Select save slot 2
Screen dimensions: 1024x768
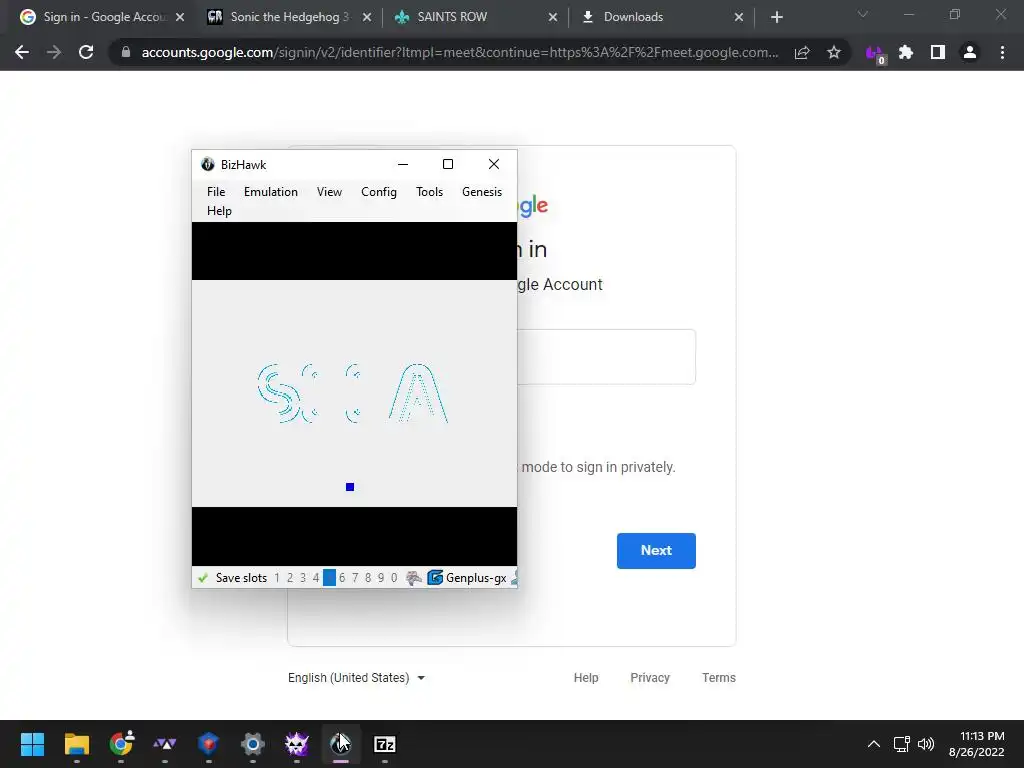pos(290,577)
